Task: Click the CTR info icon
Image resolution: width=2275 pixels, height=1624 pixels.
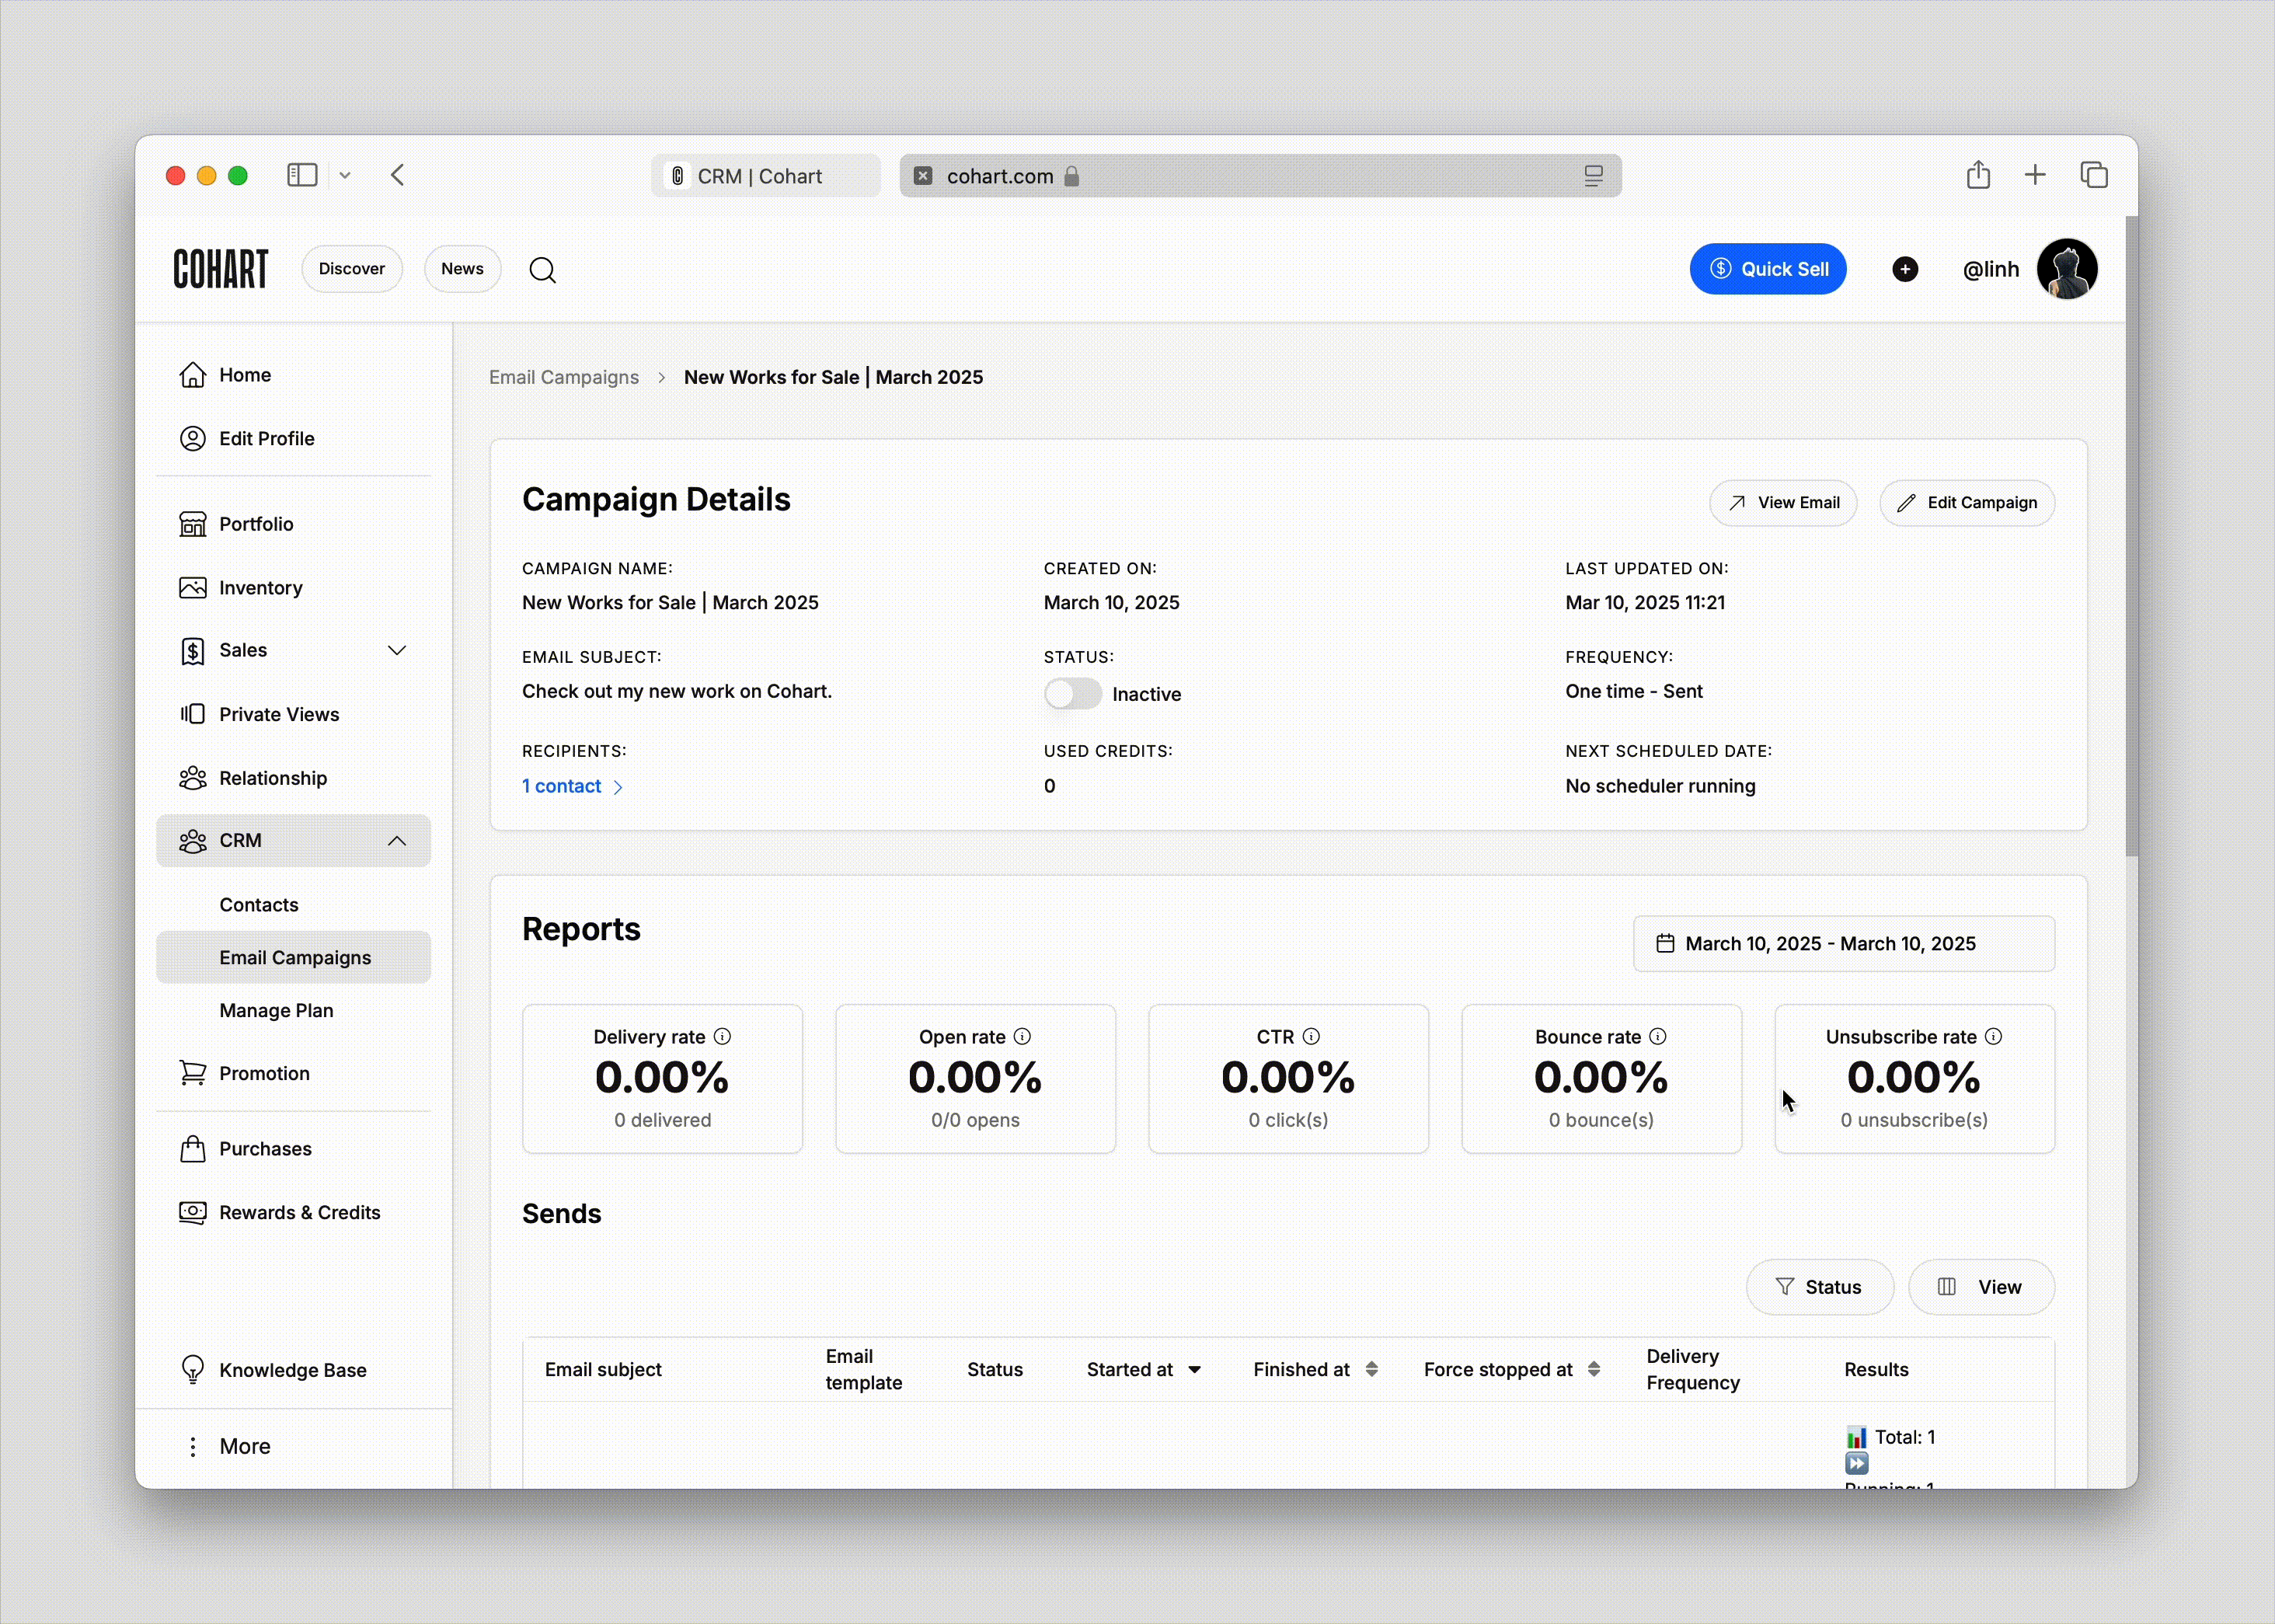Action: (1311, 1037)
